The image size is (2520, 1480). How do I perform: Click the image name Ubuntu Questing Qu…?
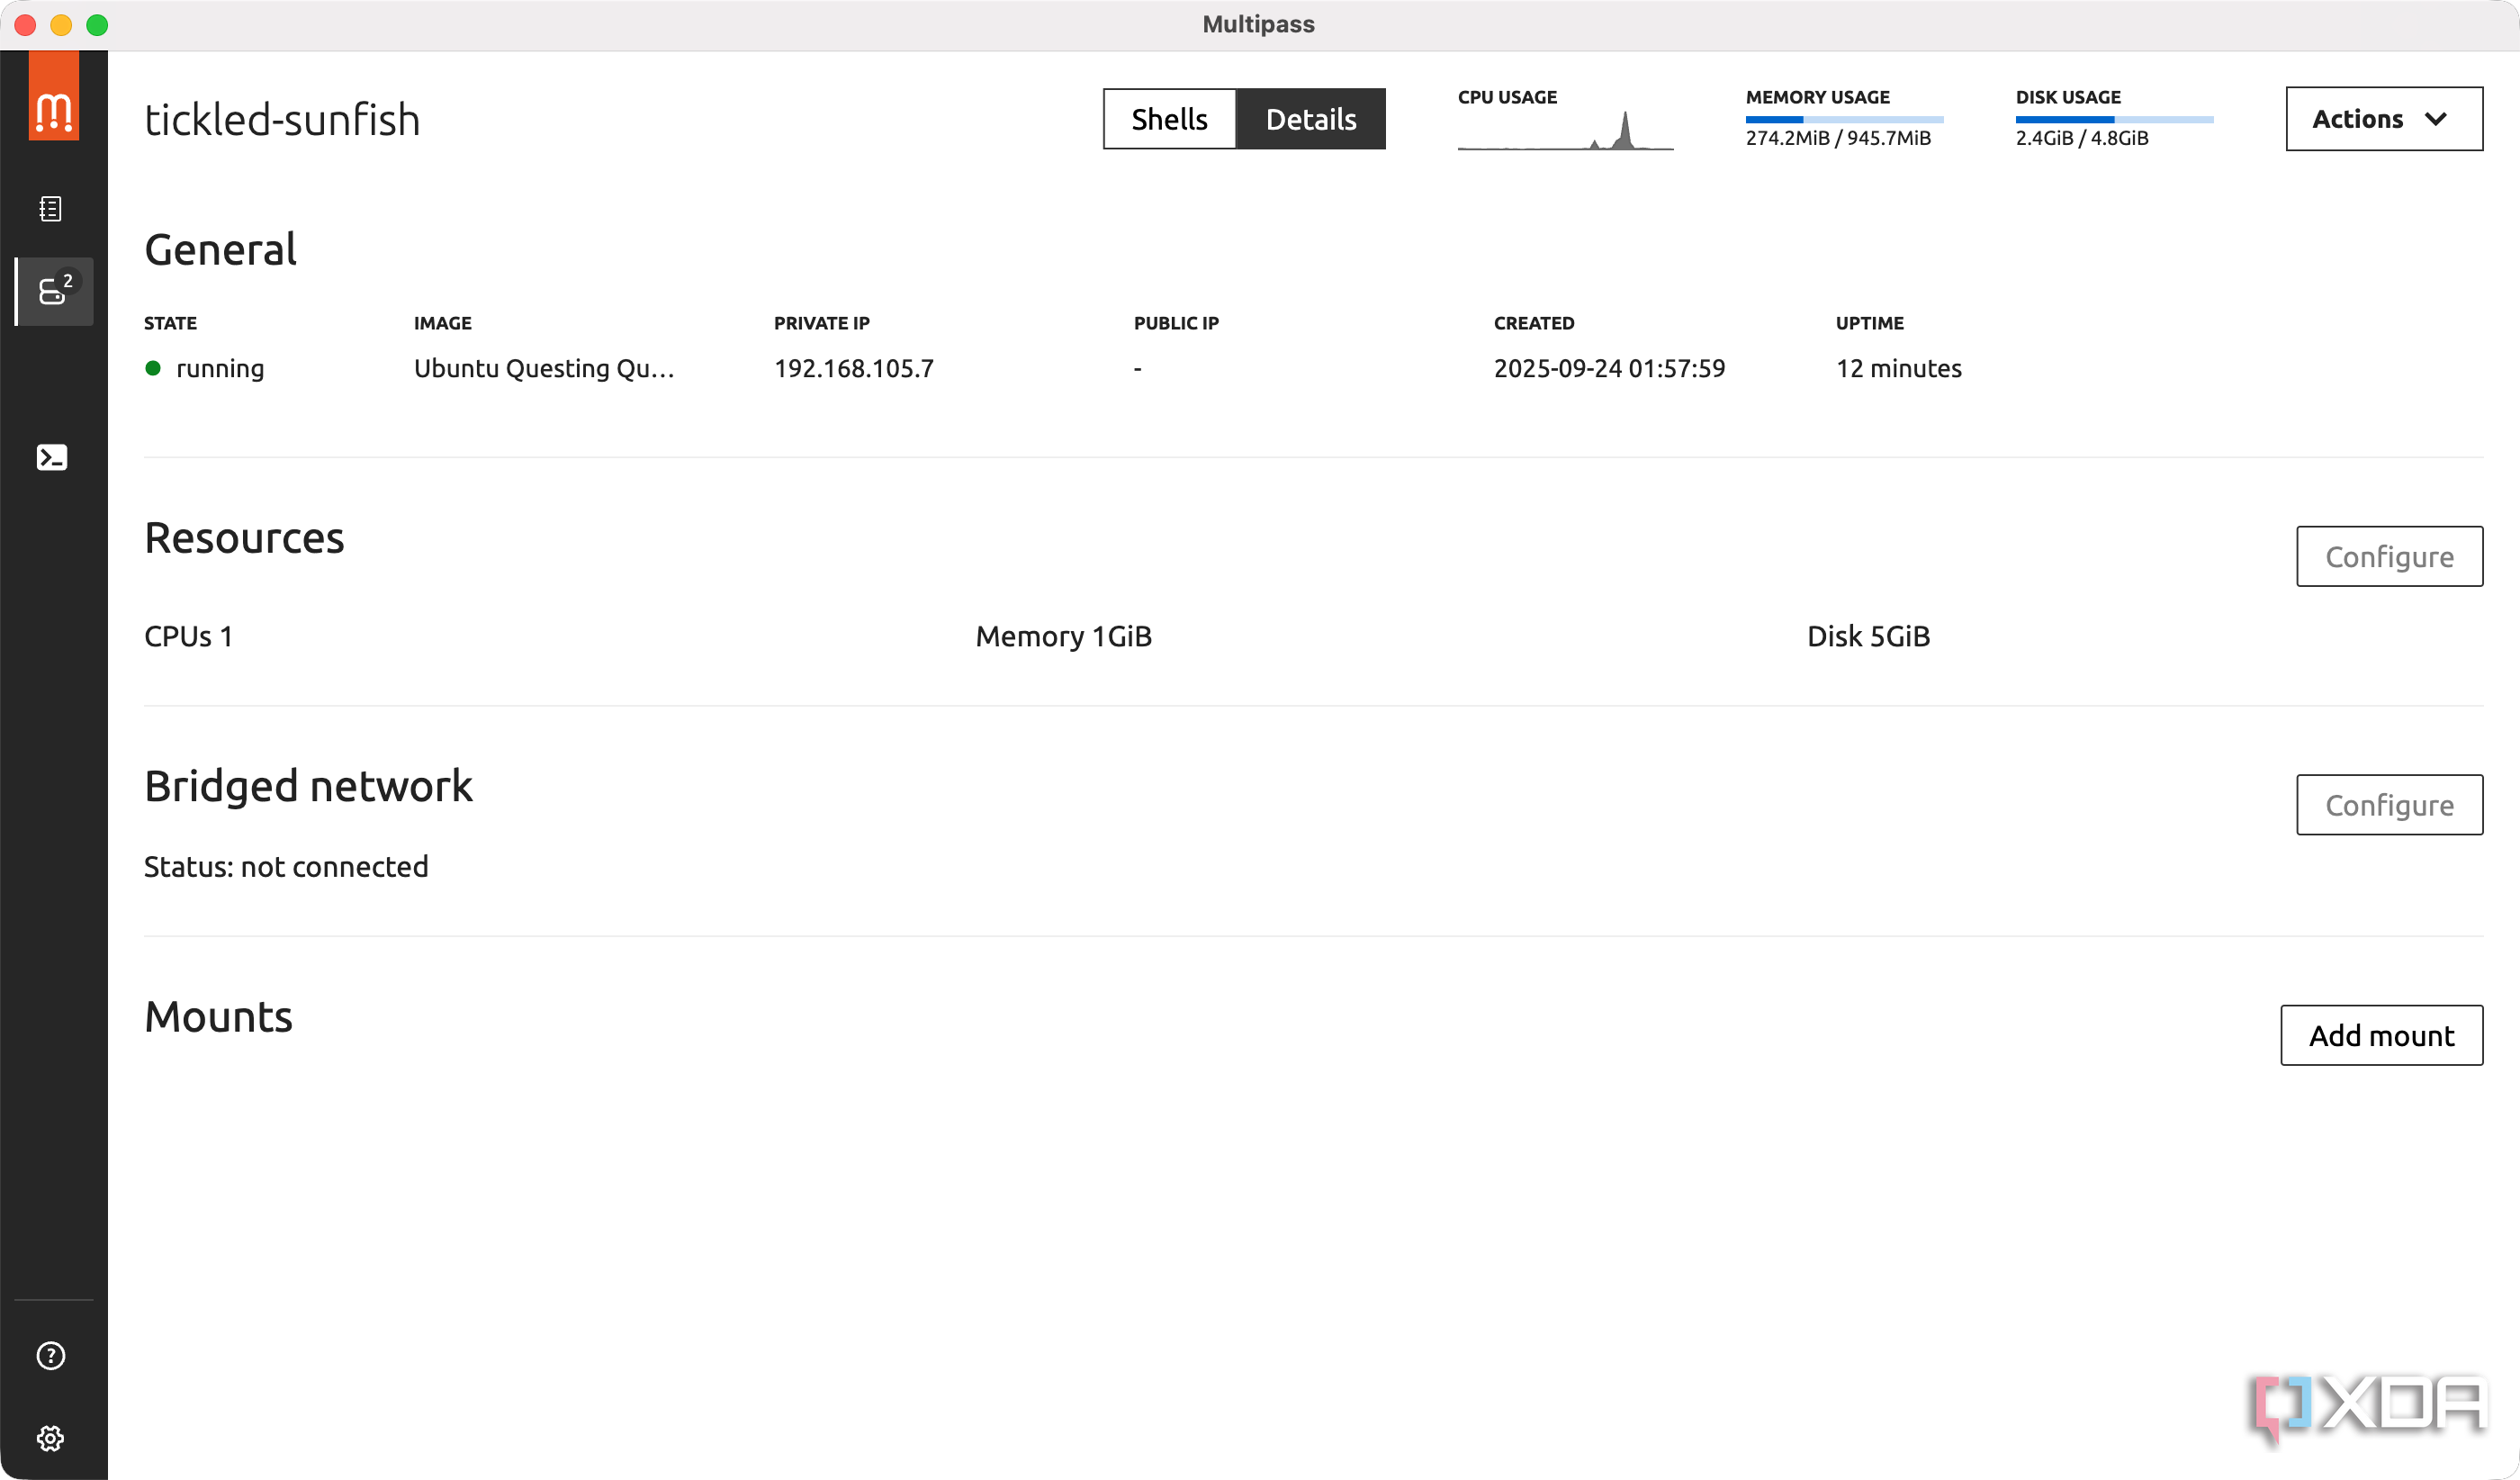(x=544, y=368)
